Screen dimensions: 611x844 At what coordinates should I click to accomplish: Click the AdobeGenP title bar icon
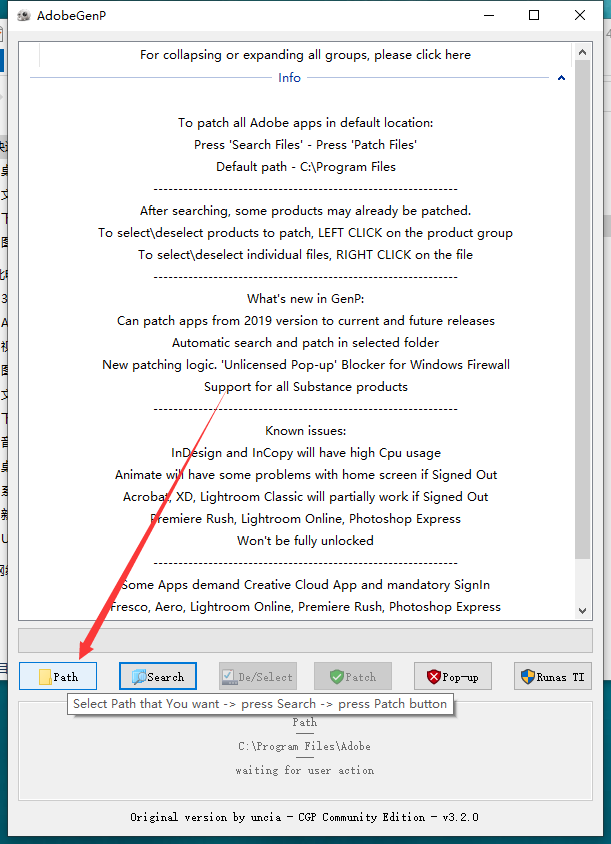[x=23, y=16]
